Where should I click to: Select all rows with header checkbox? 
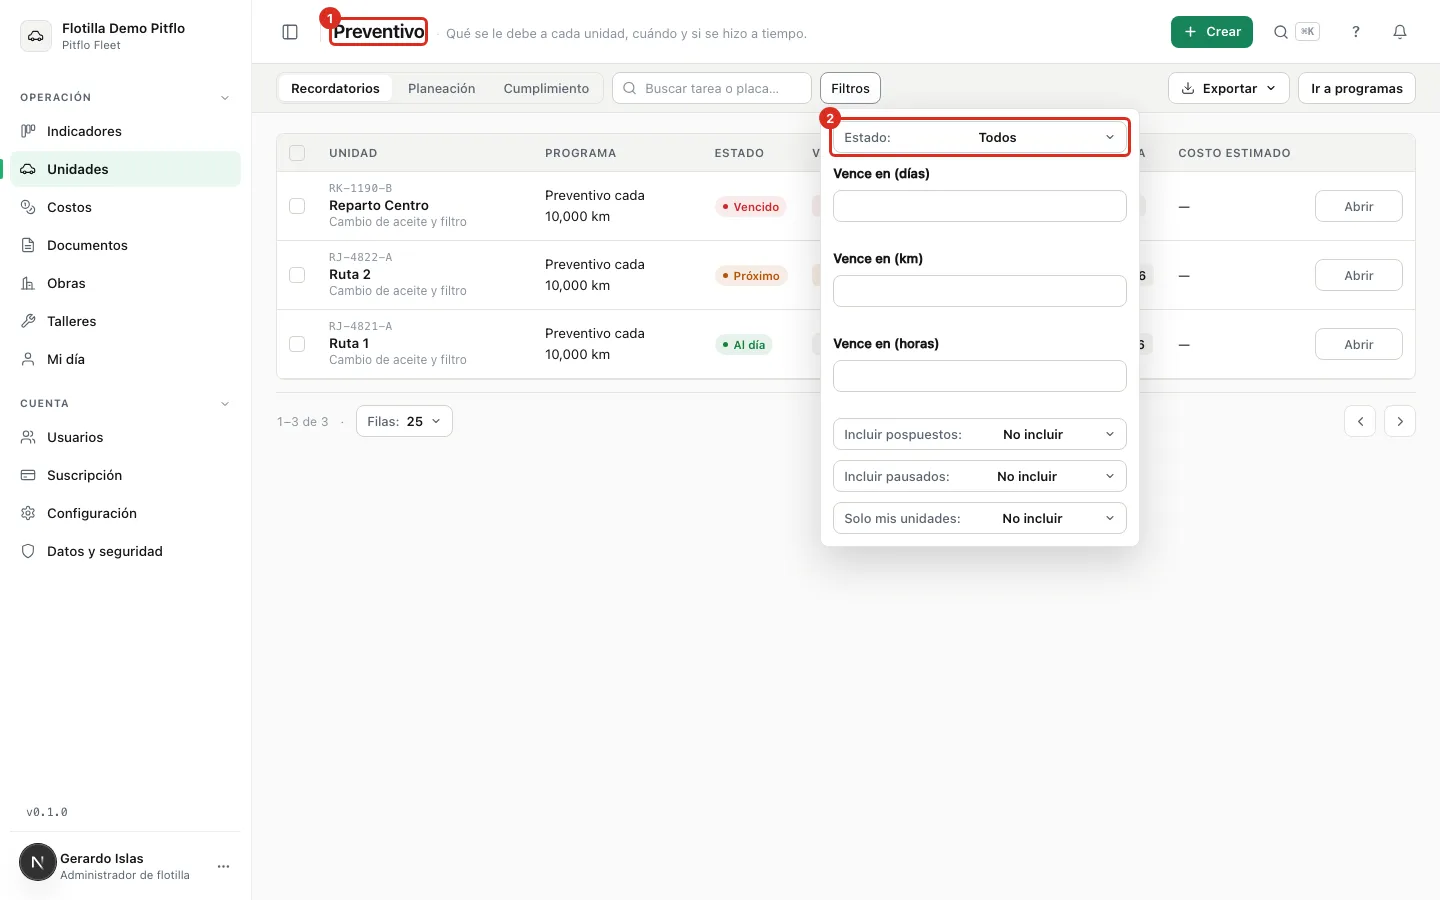297,153
